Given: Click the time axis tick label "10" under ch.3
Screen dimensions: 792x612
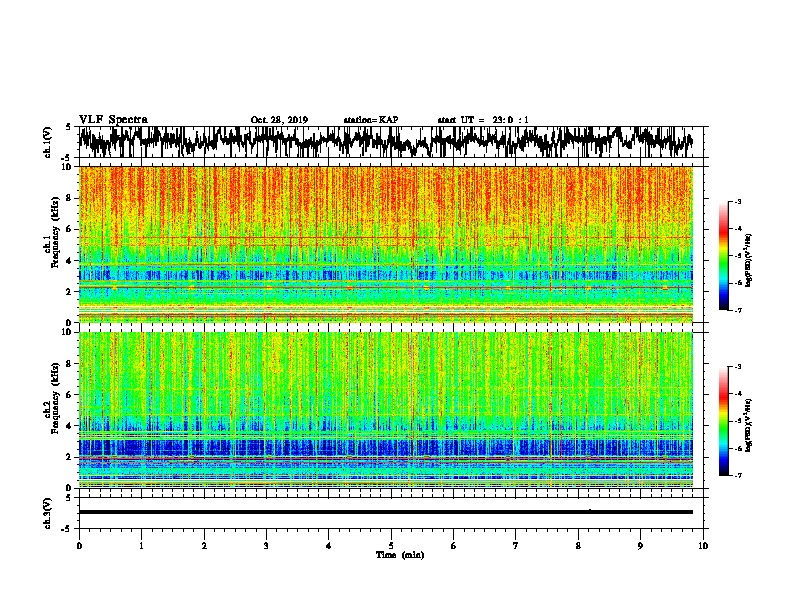Looking at the screenshot, I should [x=703, y=546].
